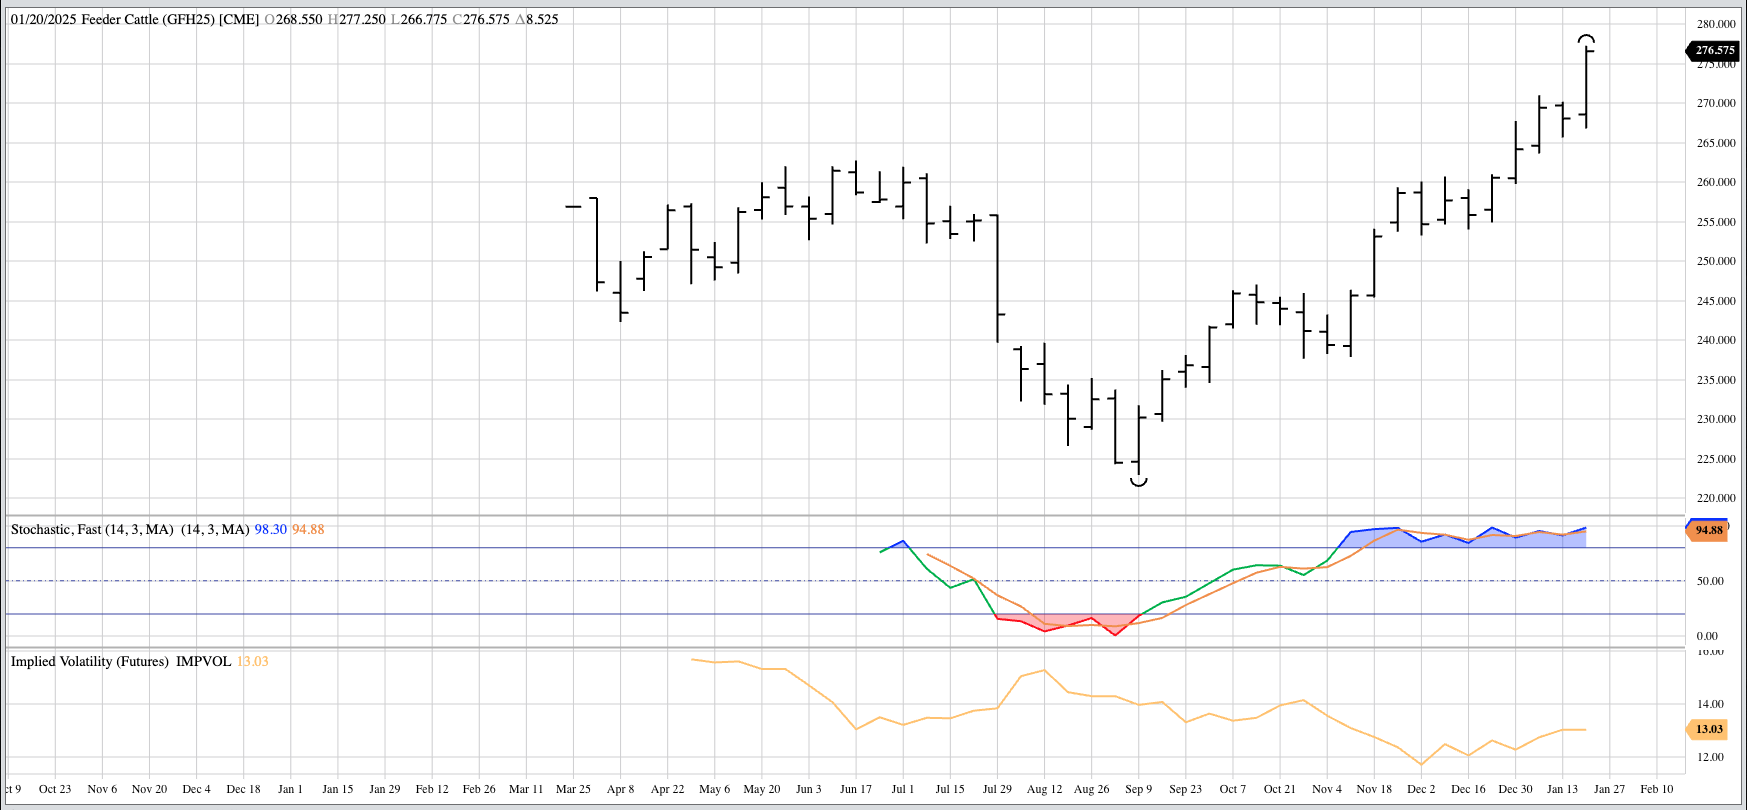Click the 250.000 level on the price axis
Viewport: 1747px width, 810px height.
(x=1716, y=261)
